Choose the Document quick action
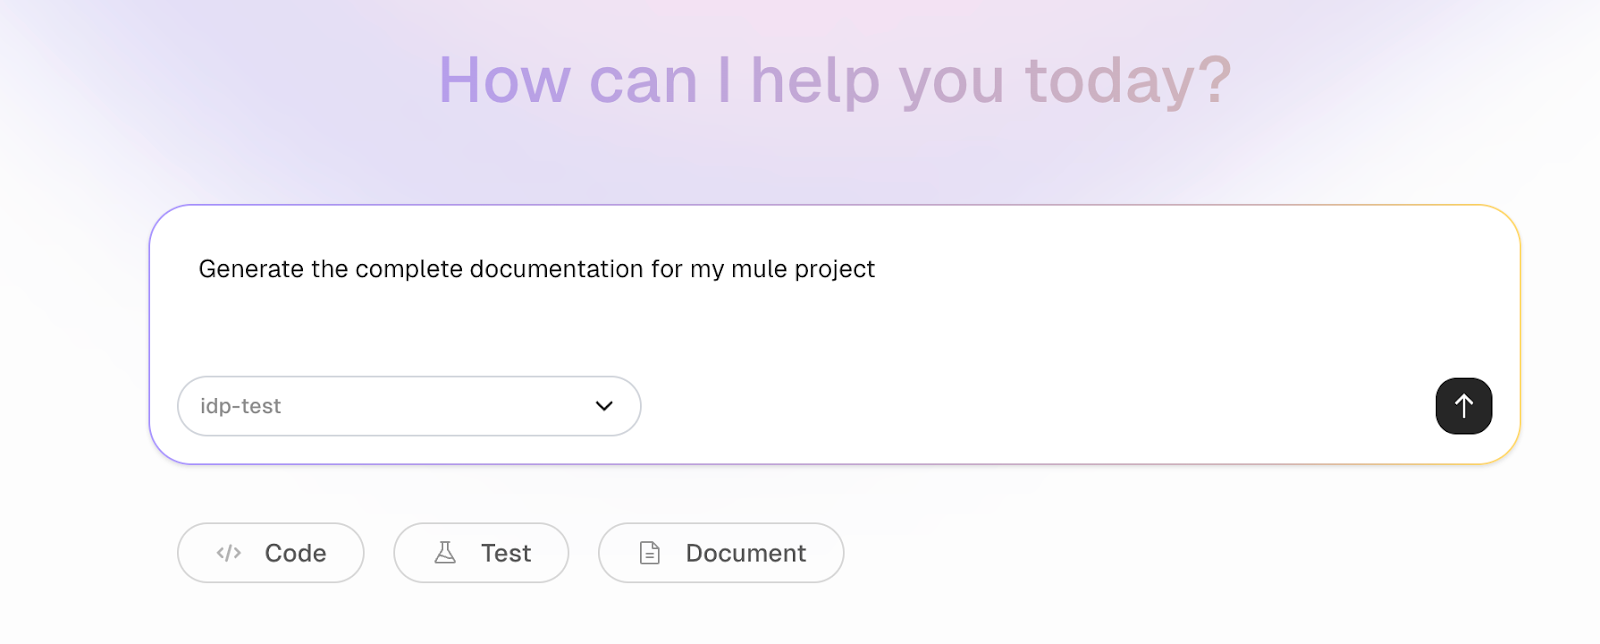 pyautogui.click(x=721, y=553)
